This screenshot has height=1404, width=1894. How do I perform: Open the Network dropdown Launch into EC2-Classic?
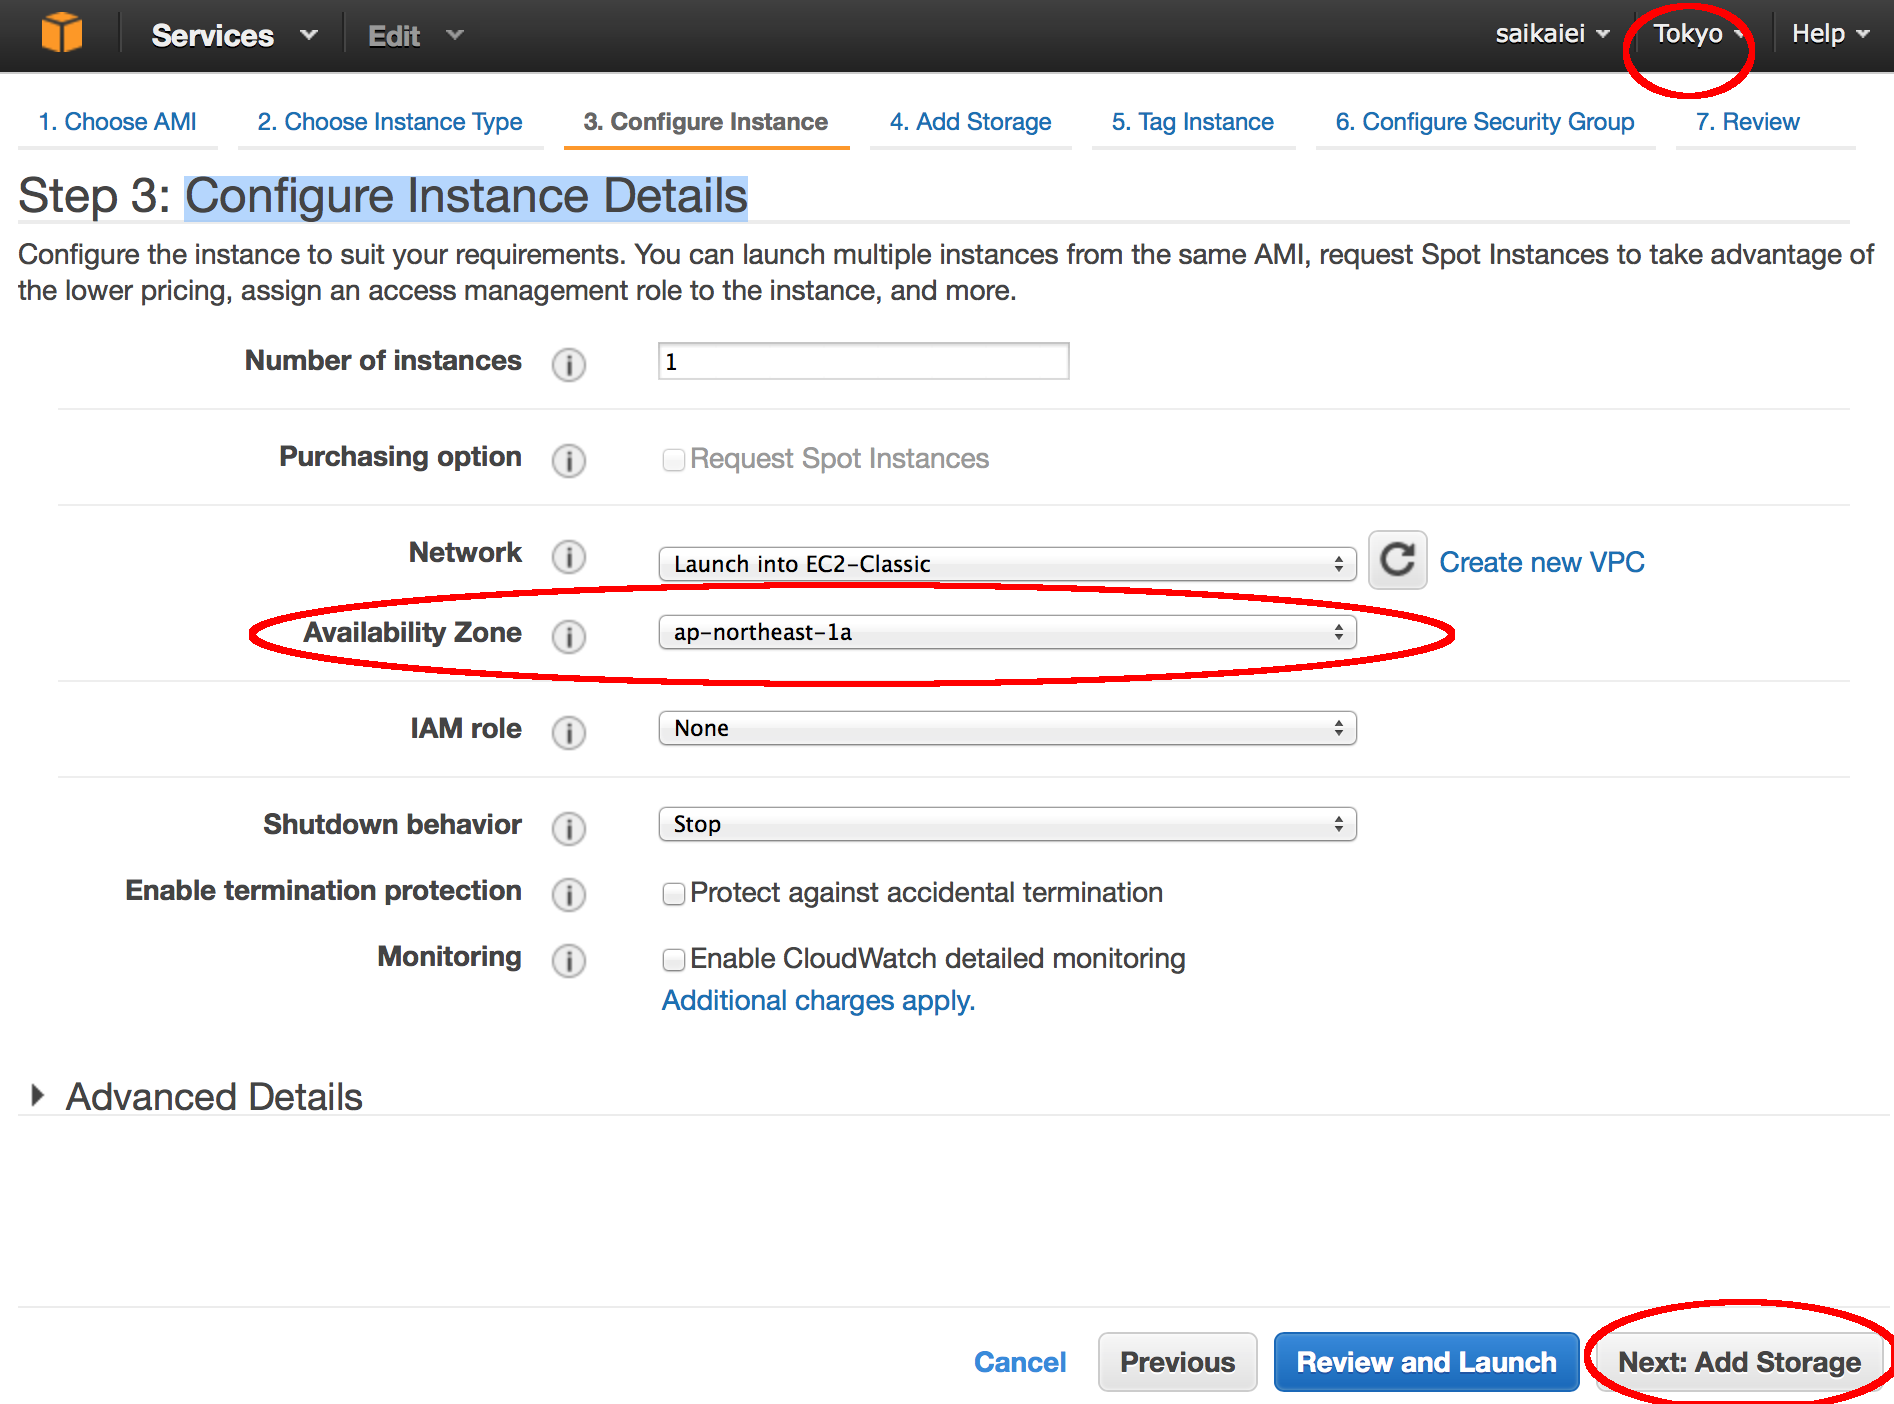pos(1007,564)
